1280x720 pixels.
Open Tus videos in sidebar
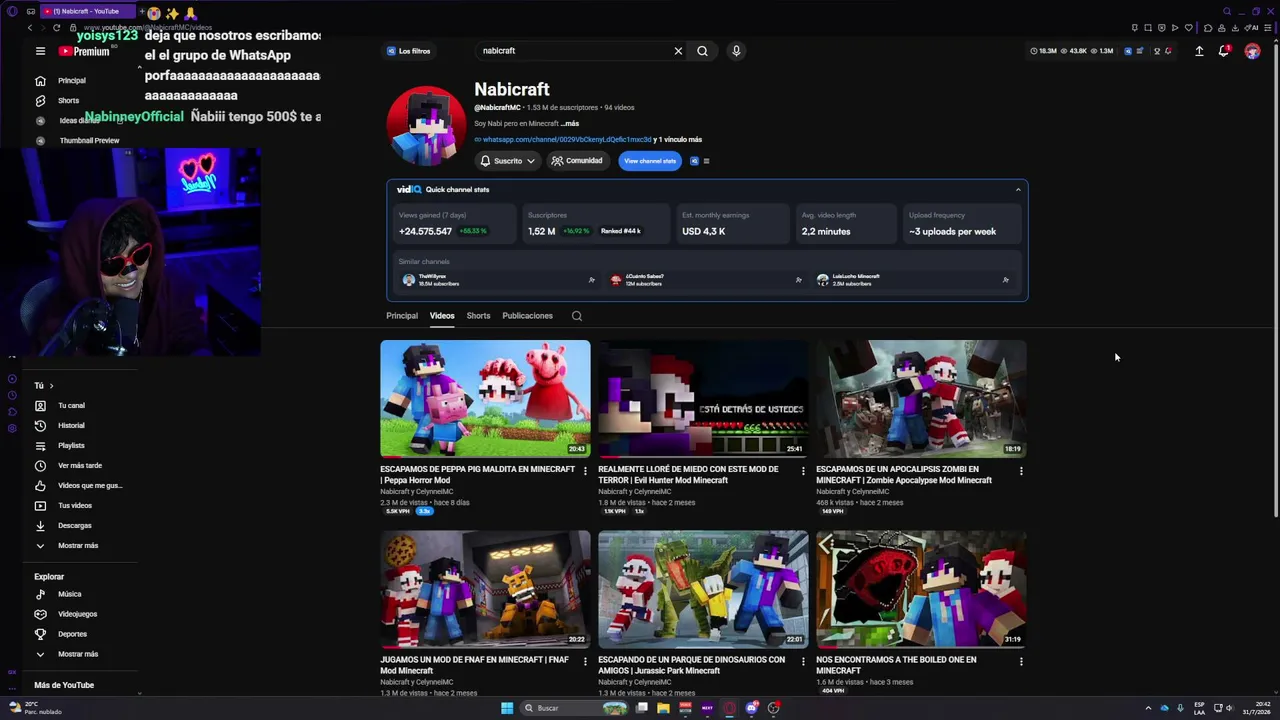coord(75,505)
